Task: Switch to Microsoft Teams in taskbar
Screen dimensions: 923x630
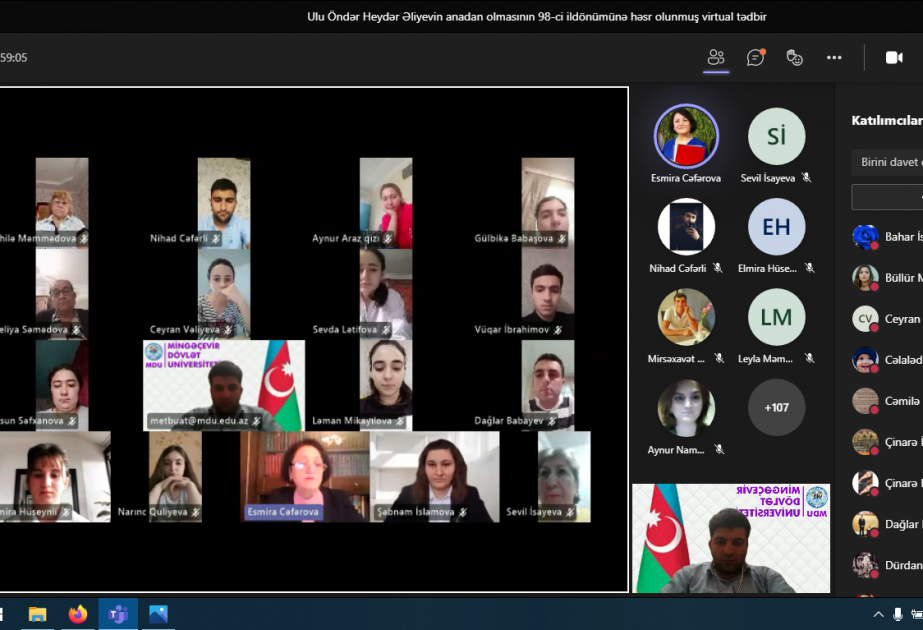Action: [x=118, y=614]
